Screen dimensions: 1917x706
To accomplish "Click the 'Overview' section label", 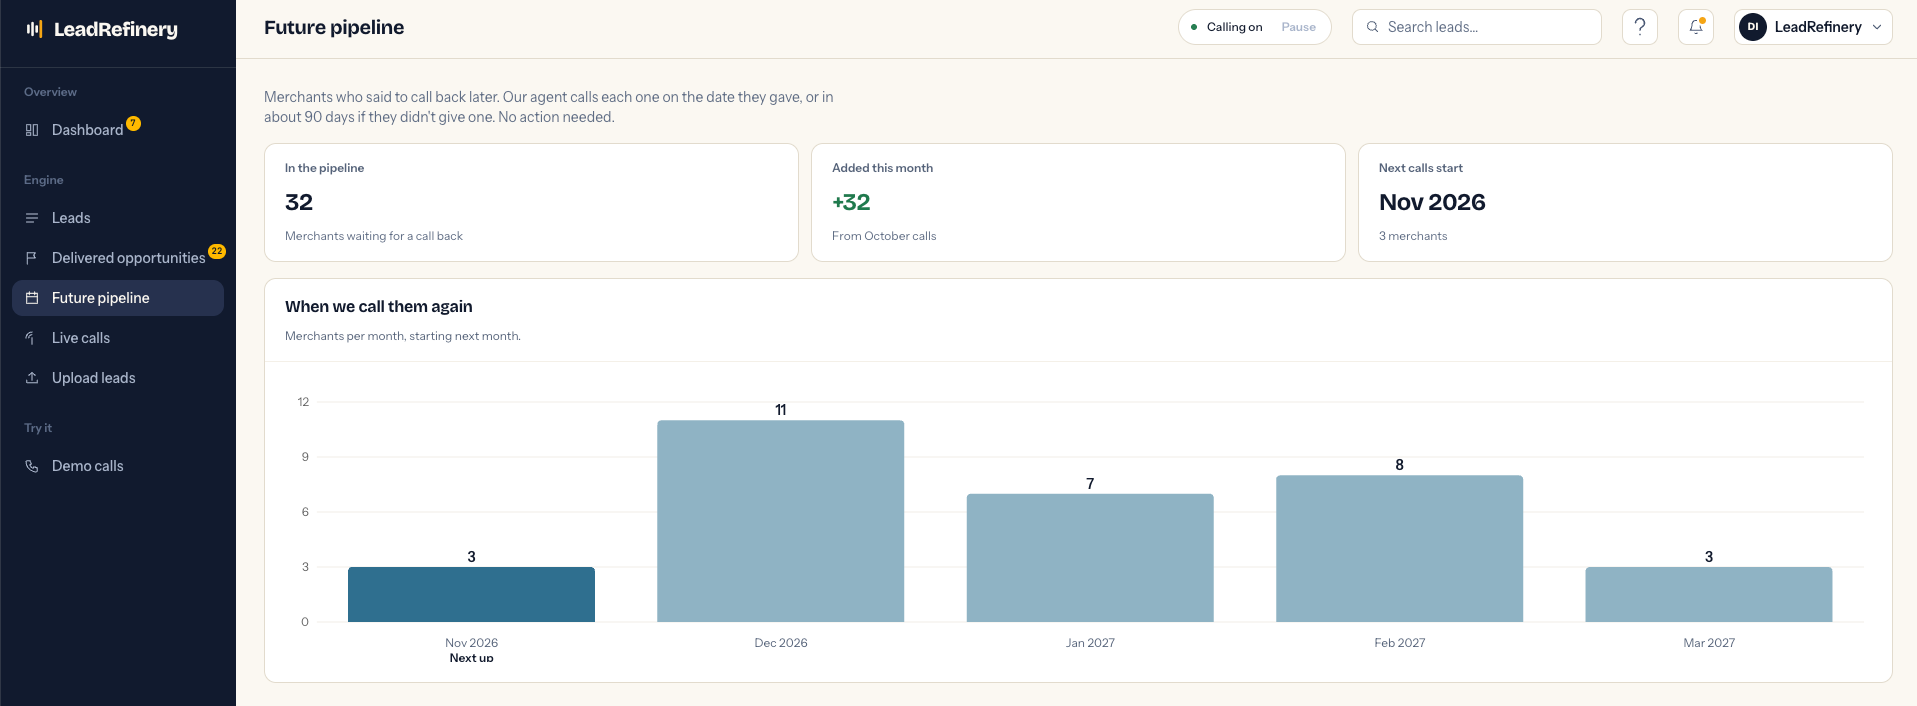I will pos(50,92).
